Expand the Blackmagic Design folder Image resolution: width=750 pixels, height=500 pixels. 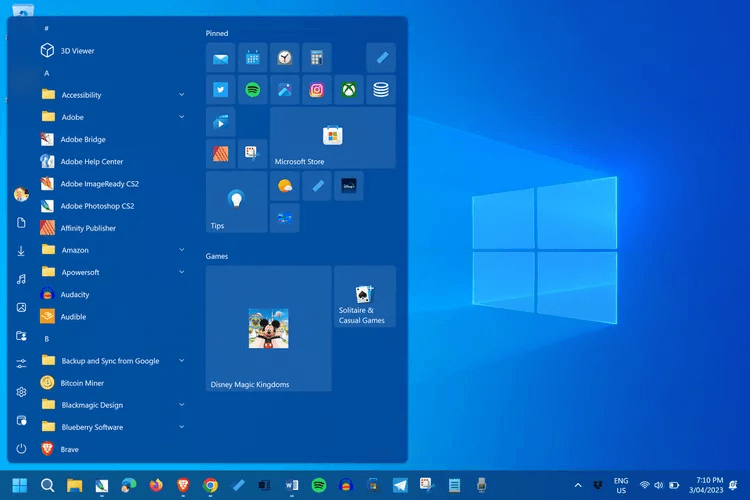(112, 405)
